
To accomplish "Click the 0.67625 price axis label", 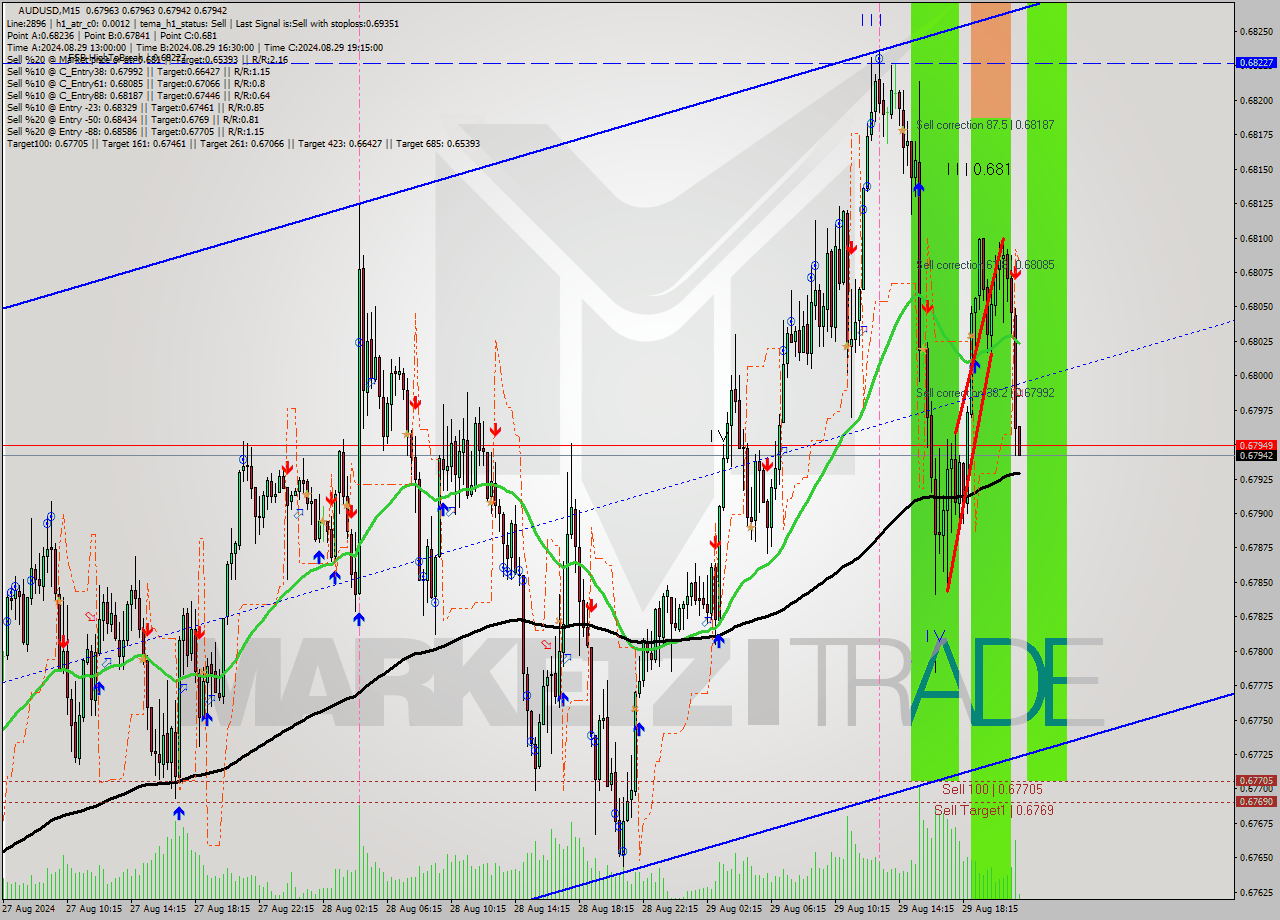I will [1256, 892].
